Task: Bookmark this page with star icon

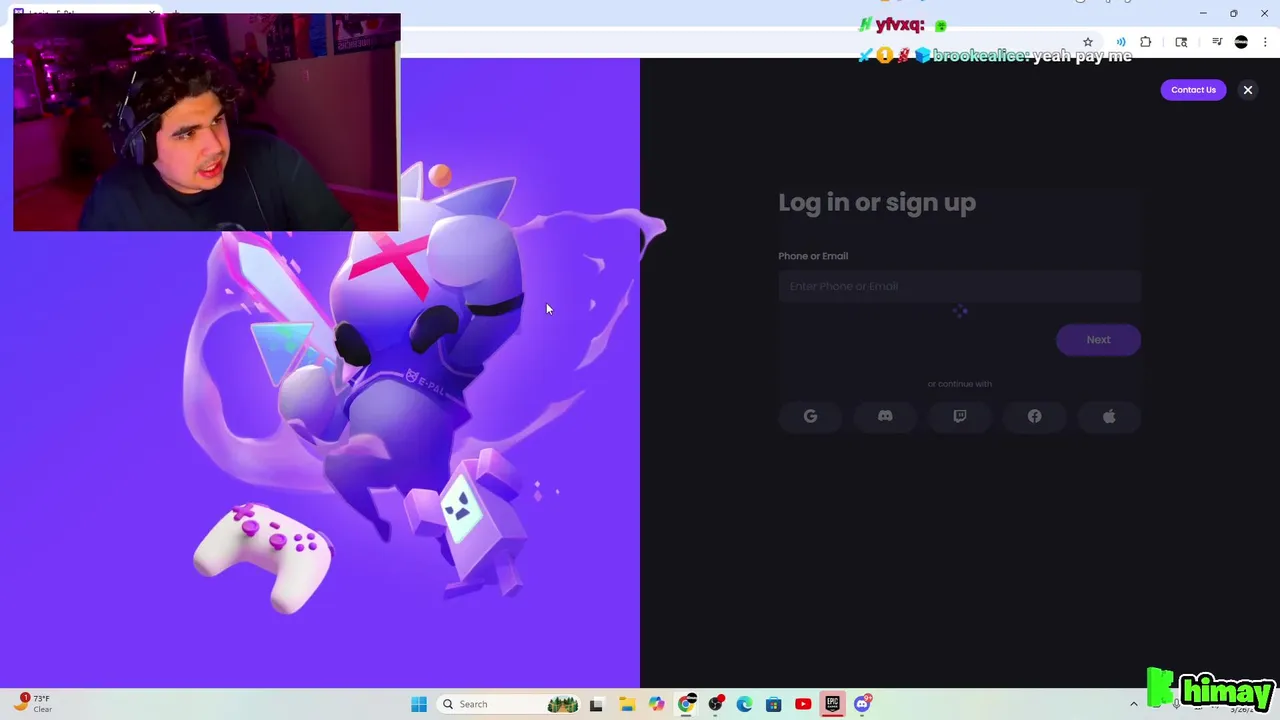Action: (1088, 42)
